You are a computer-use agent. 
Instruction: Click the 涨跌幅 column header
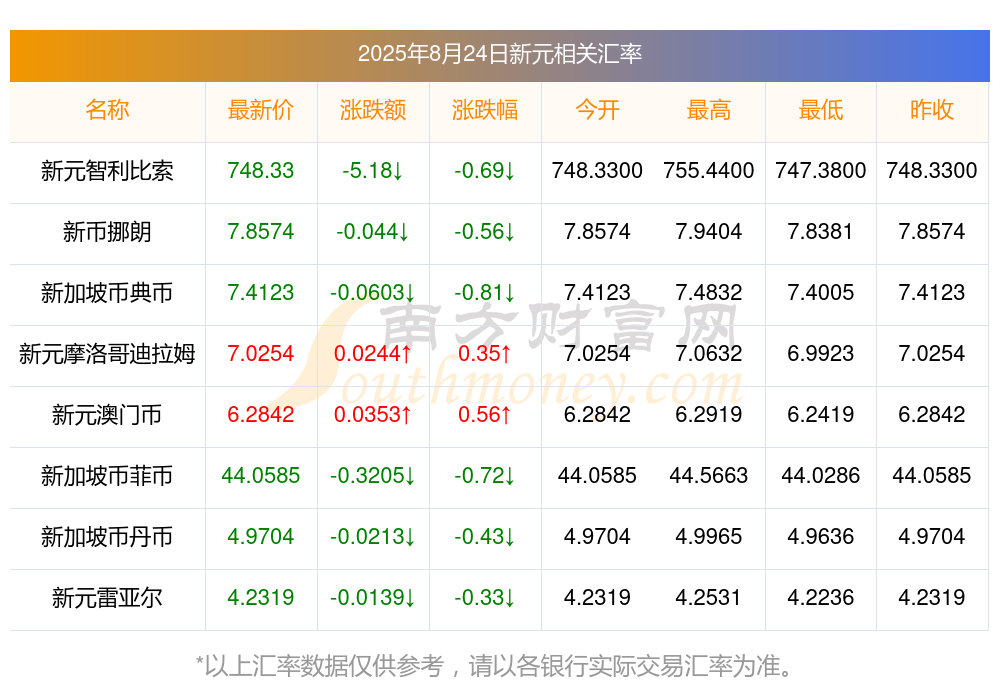(485, 110)
